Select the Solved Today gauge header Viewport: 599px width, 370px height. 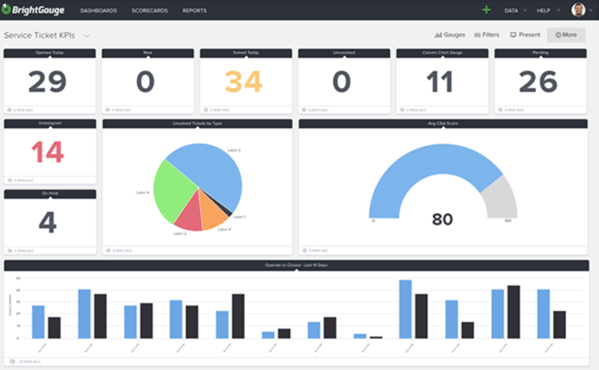(x=246, y=53)
